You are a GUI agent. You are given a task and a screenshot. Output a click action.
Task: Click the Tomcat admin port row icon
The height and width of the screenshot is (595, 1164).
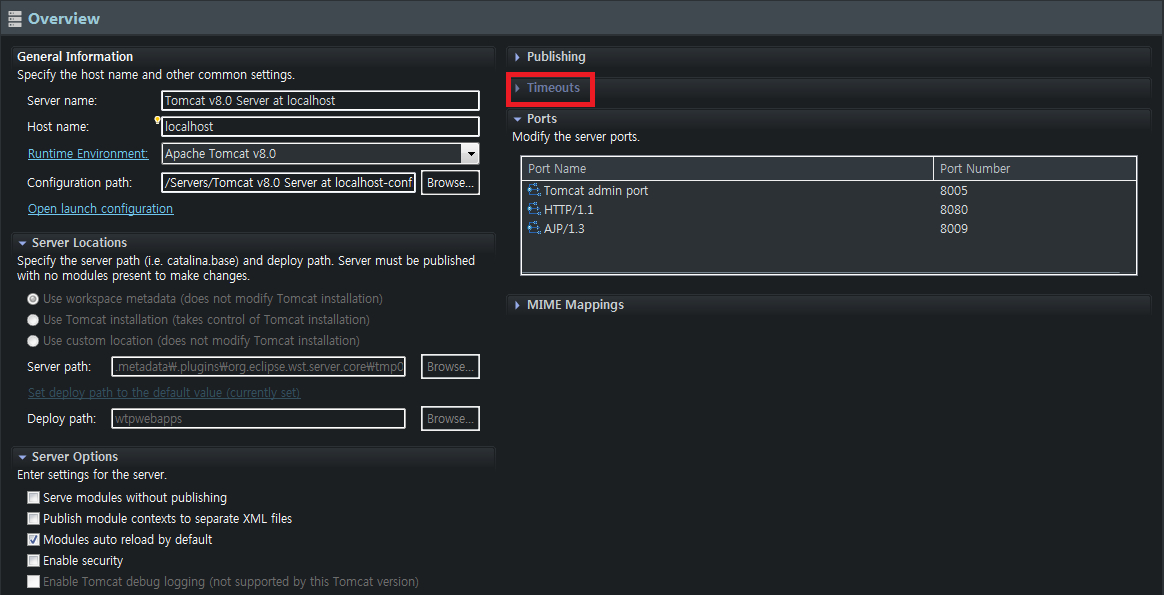534,191
